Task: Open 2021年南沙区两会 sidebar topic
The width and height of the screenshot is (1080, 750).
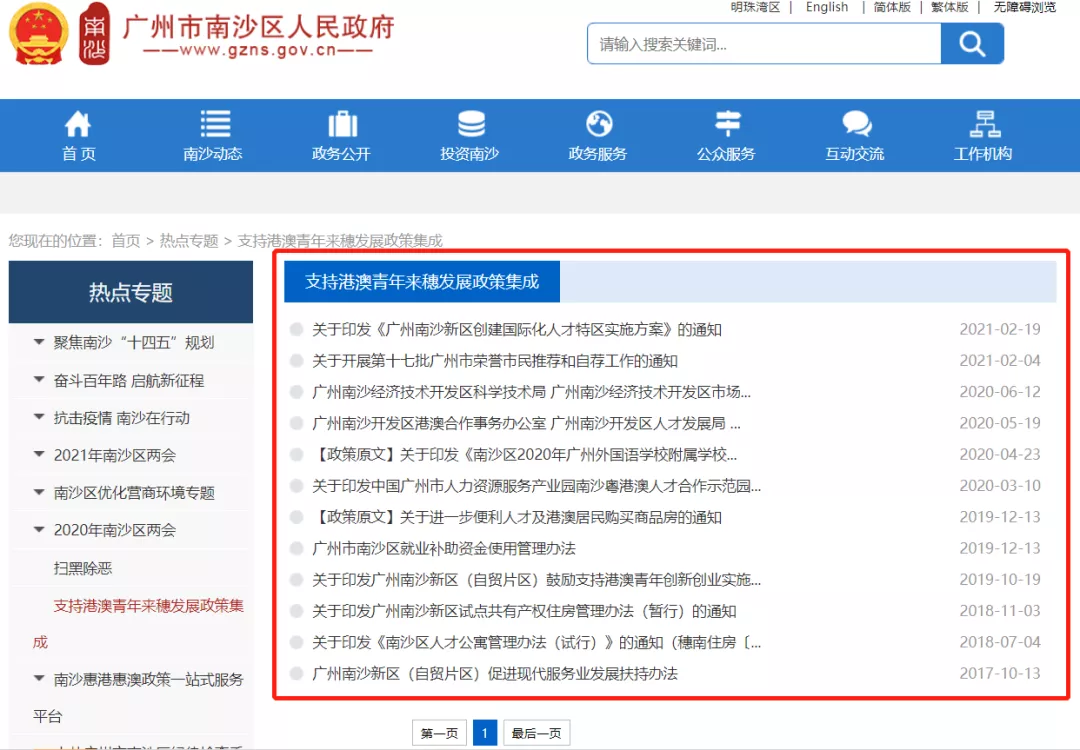Action: click(x=114, y=455)
